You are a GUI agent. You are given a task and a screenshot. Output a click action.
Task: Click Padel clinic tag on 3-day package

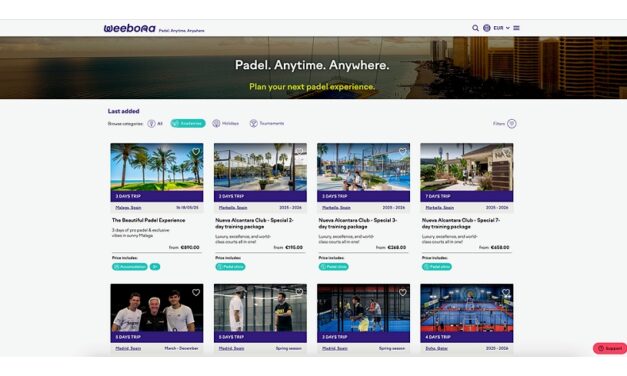(333, 267)
